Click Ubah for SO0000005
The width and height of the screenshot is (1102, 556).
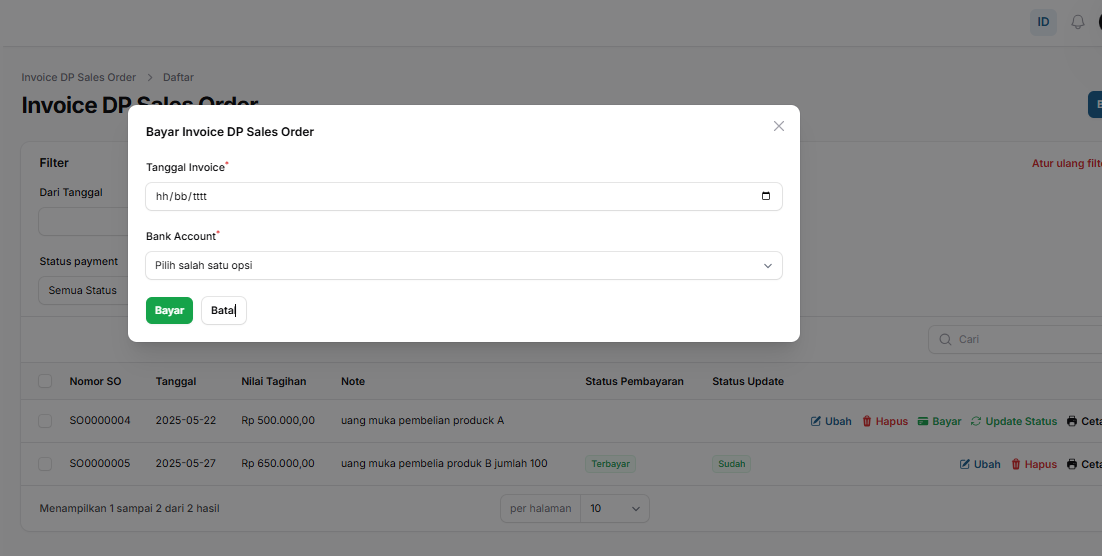[980, 464]
